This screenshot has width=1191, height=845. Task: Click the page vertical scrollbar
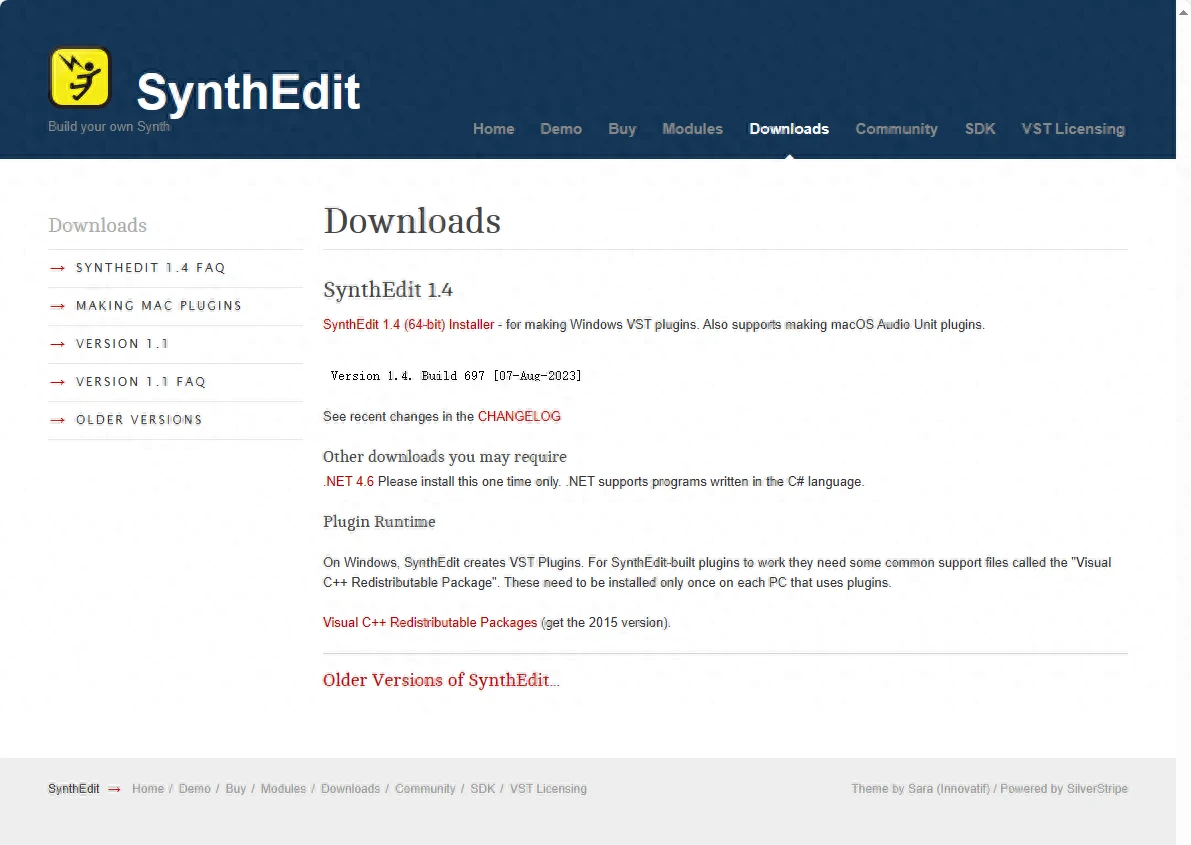tap(1183, 422)
